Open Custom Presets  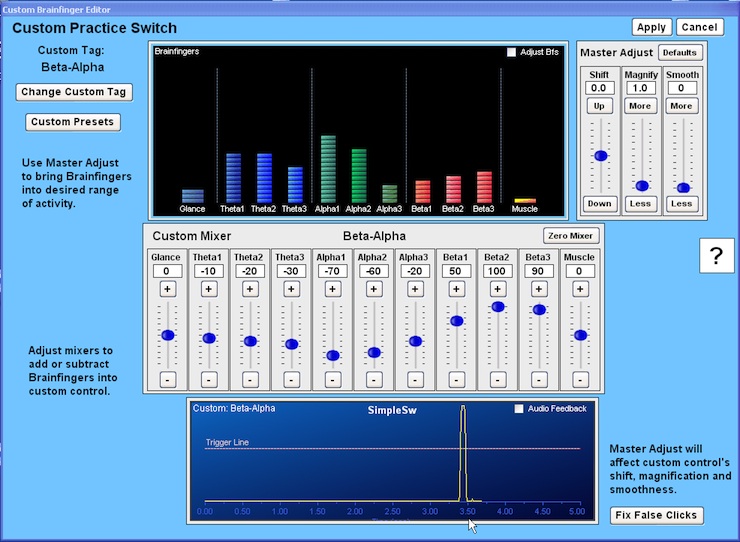tap(73, 122)
